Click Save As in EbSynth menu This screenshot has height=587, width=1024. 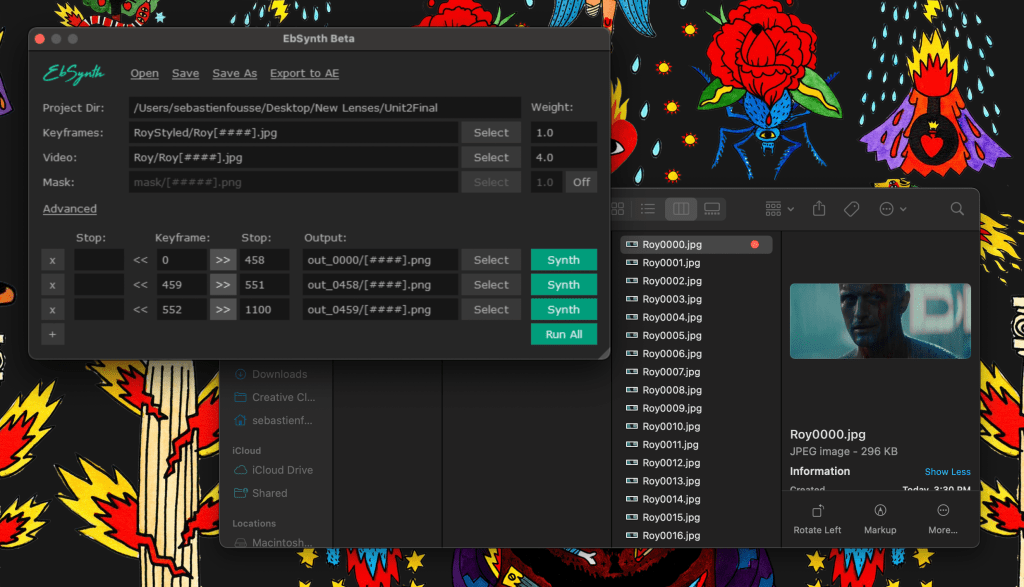pyautogui.click(x=235, y=73)
